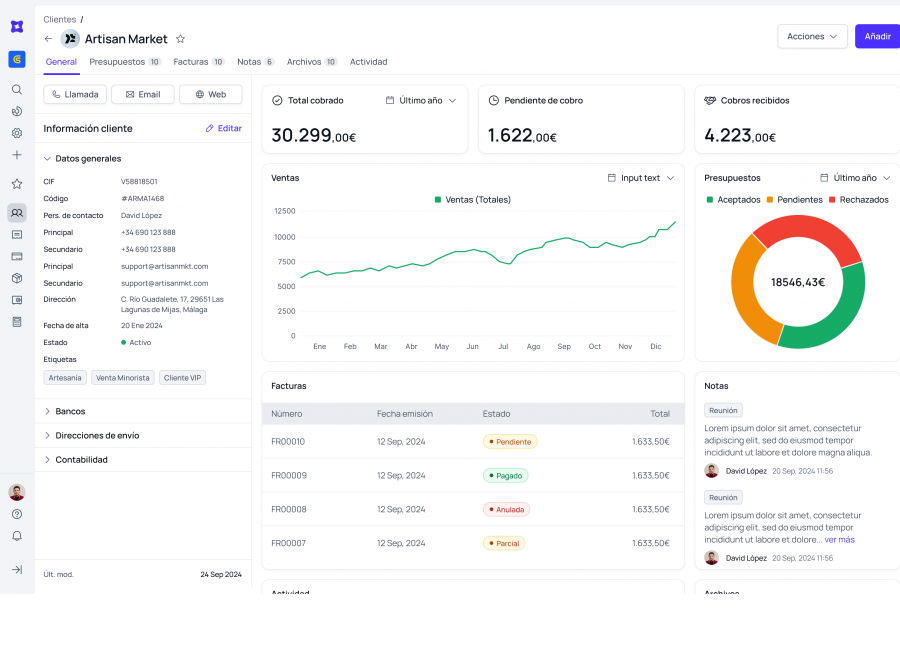This screenshot has height=671, width=900.
Task: Expand the Bancos section
Action: click(70, 411)
